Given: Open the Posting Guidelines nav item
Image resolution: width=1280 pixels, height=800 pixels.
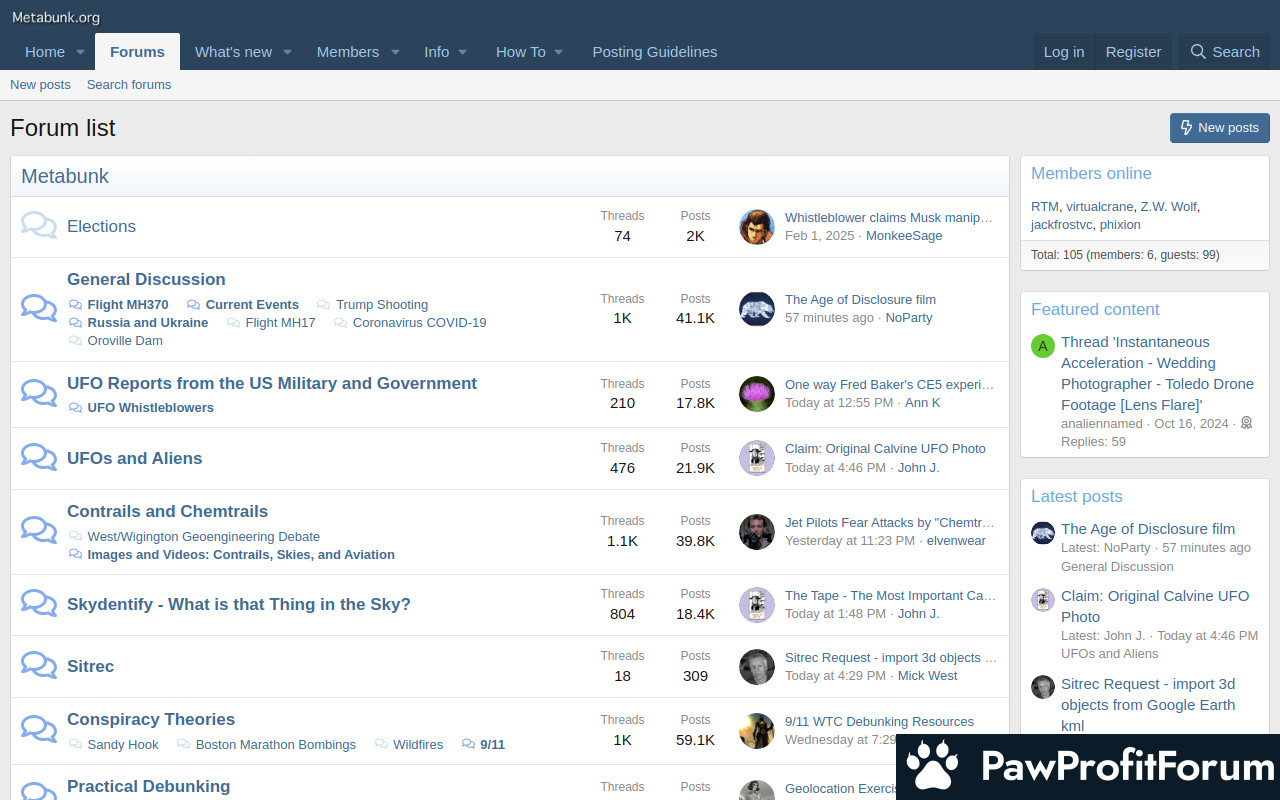Looking at the screenshot, I should point(655,52).
